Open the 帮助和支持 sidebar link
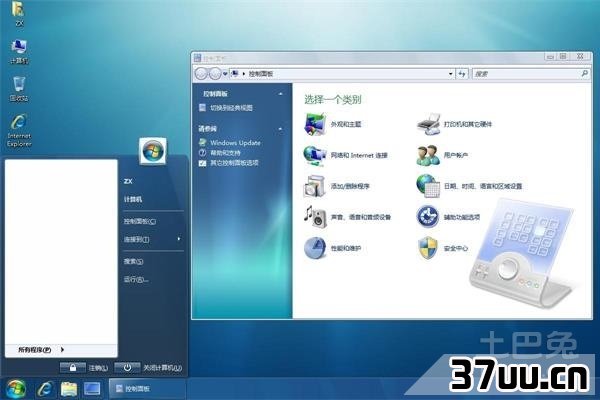This screenshot has height=400, width=600. point(225,153)
